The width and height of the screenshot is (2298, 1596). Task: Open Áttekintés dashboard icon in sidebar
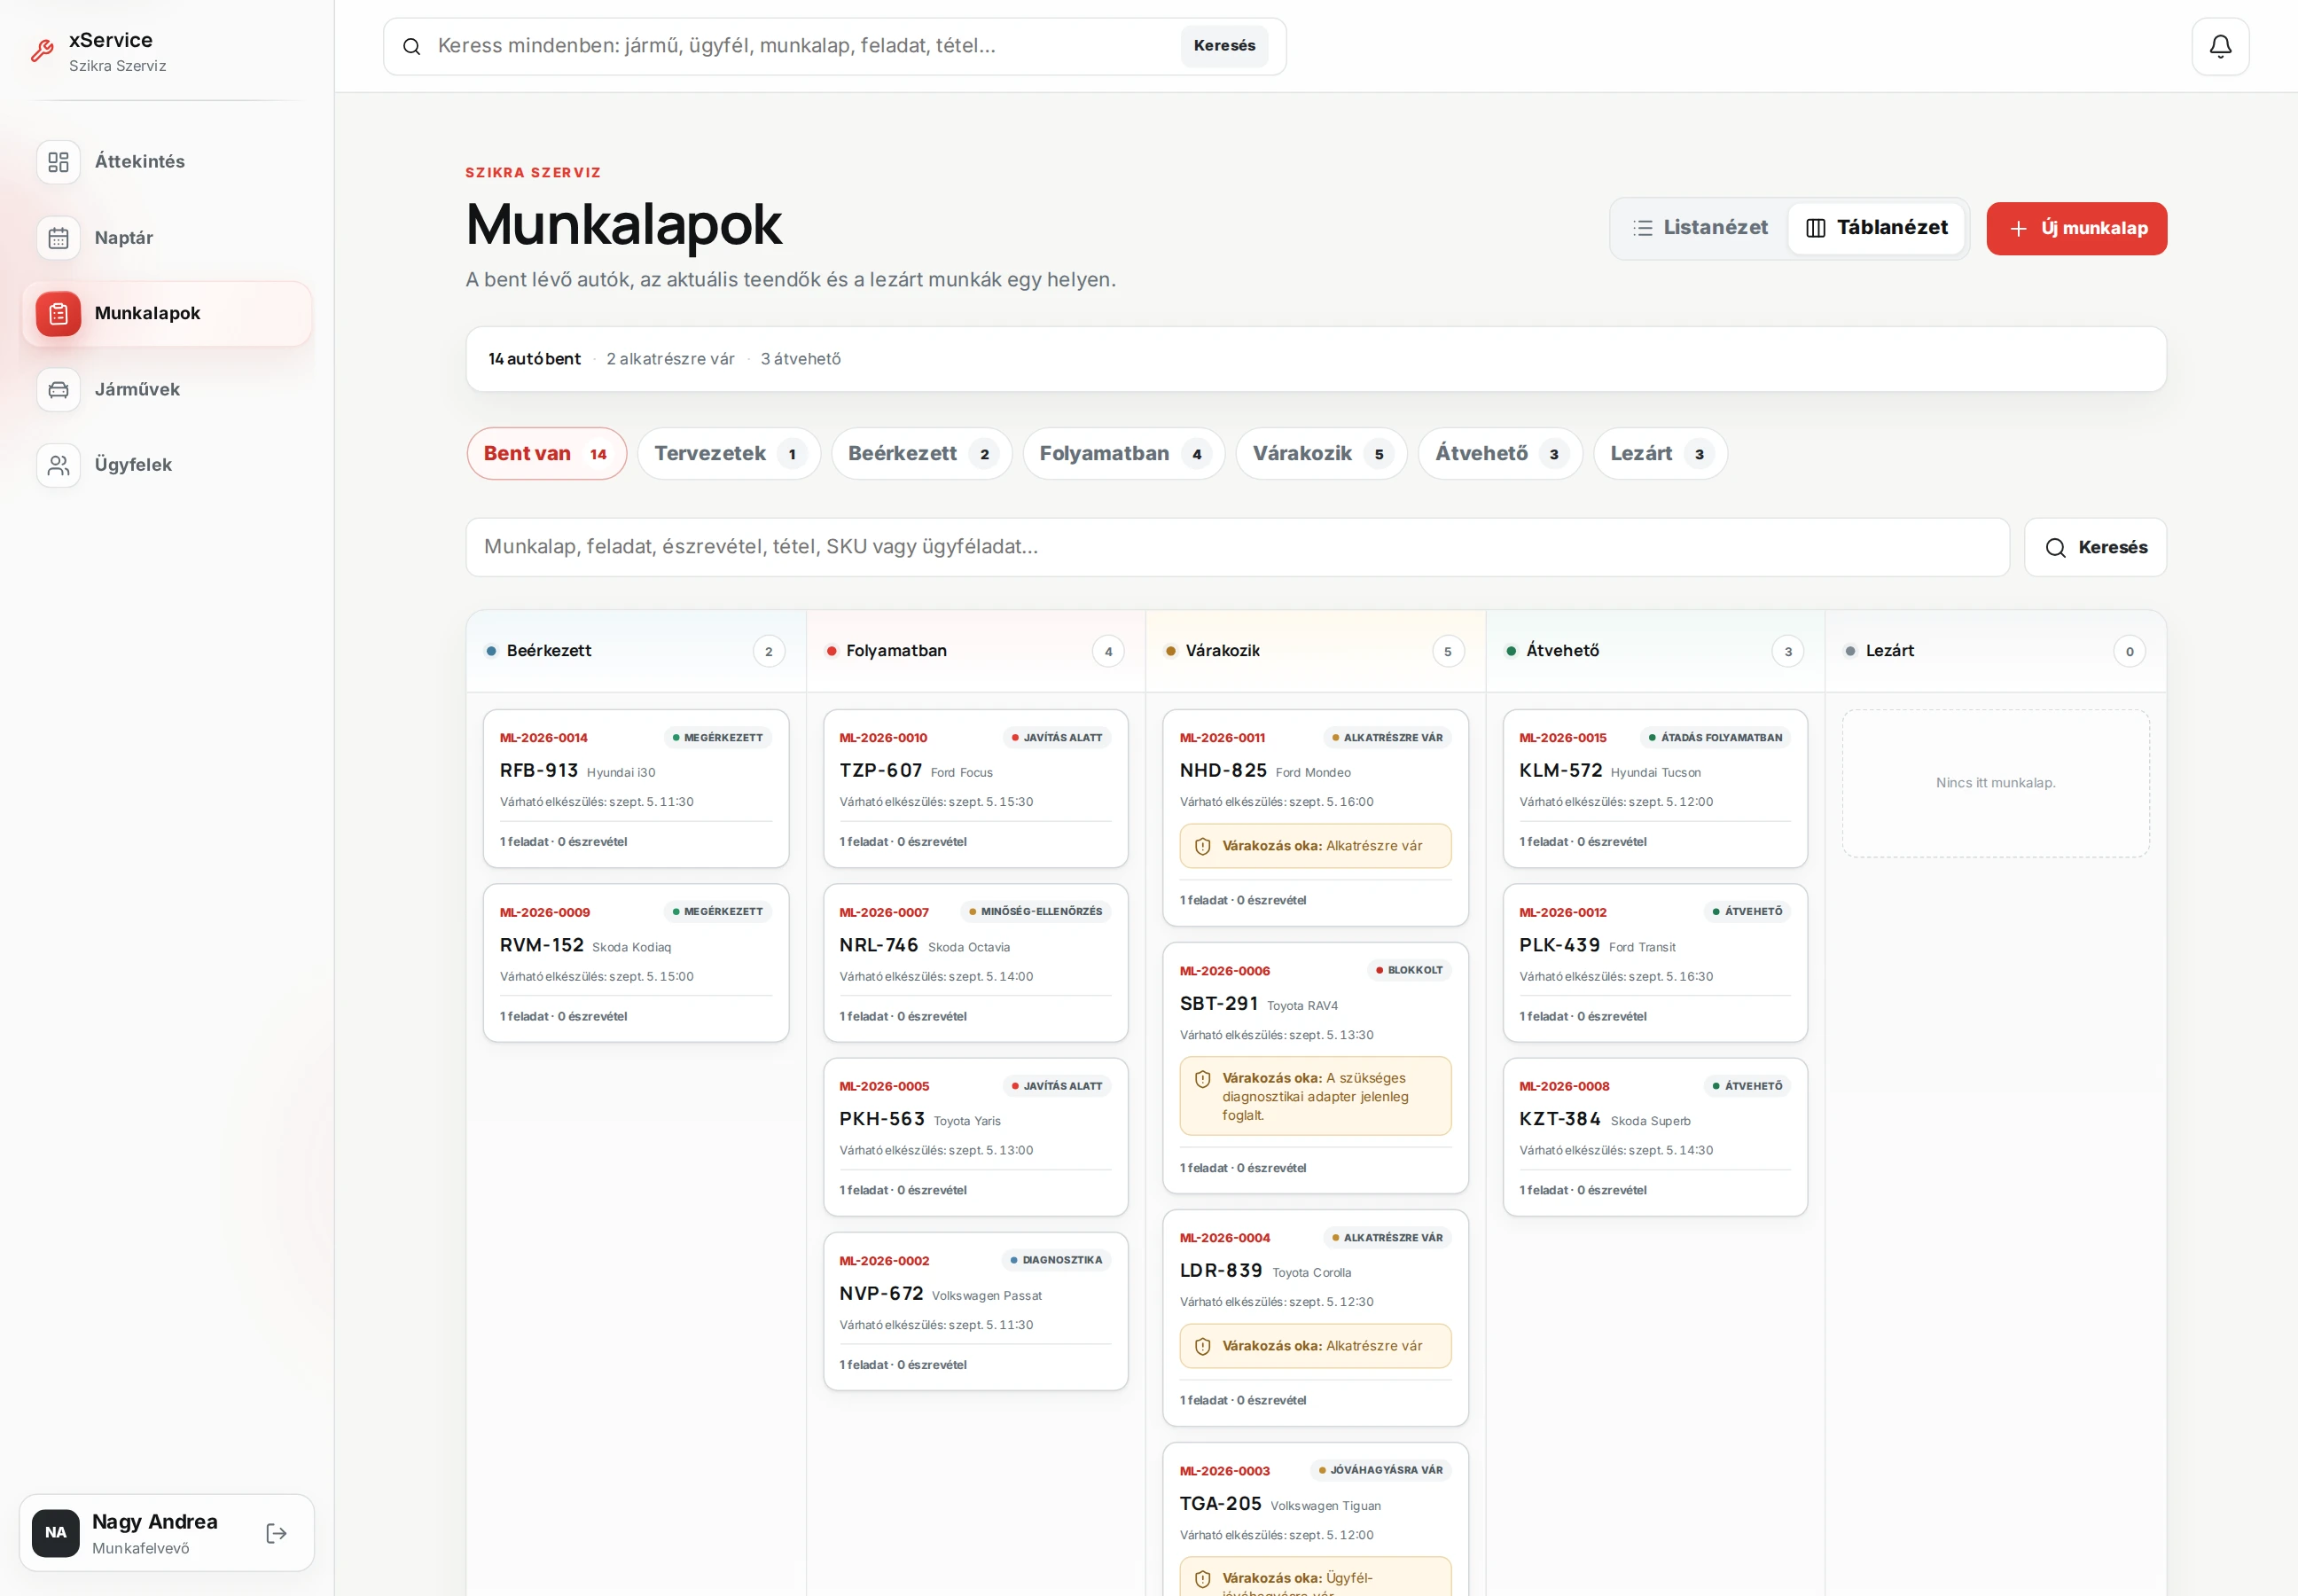(58, 162)
